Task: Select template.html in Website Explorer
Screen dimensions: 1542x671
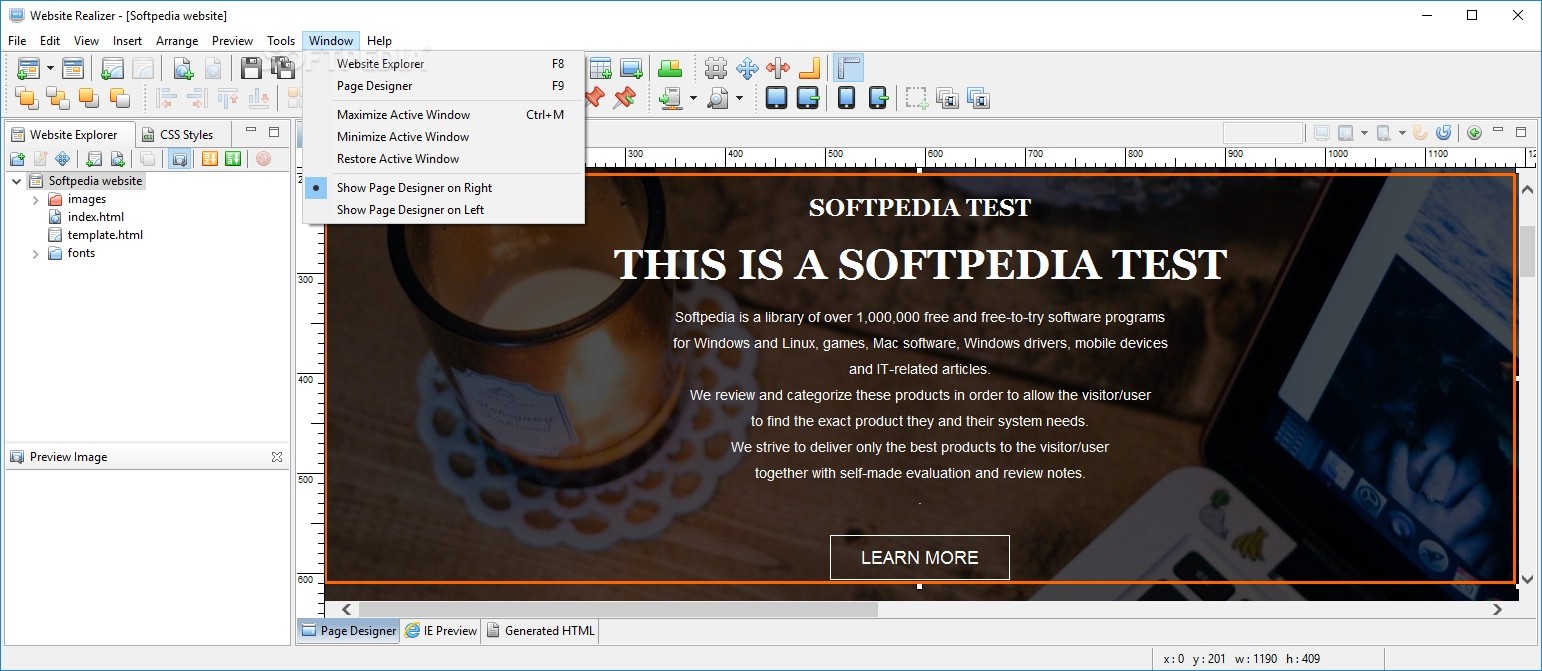Action: [x=105, y=235]
